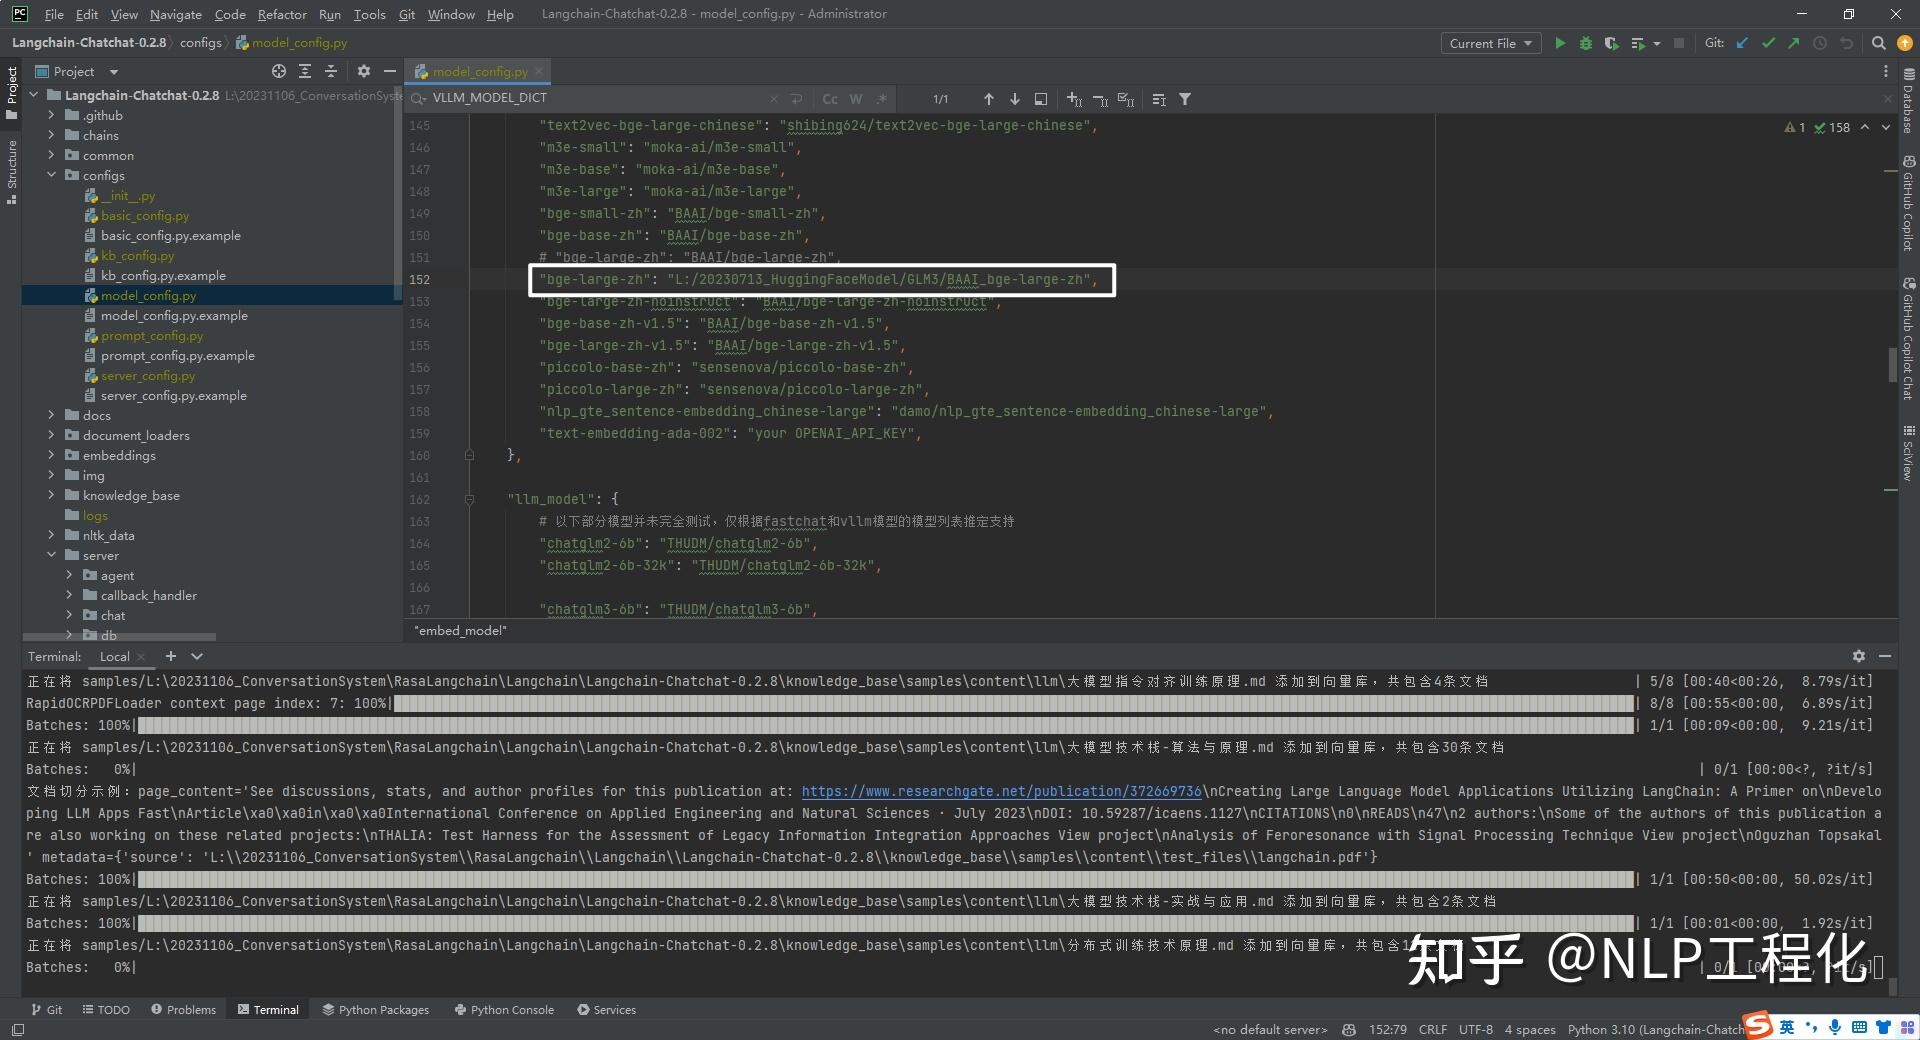Toggle Match Case Cc search option
This screenshot has height=1040, width=1920.
click(830, 99)
